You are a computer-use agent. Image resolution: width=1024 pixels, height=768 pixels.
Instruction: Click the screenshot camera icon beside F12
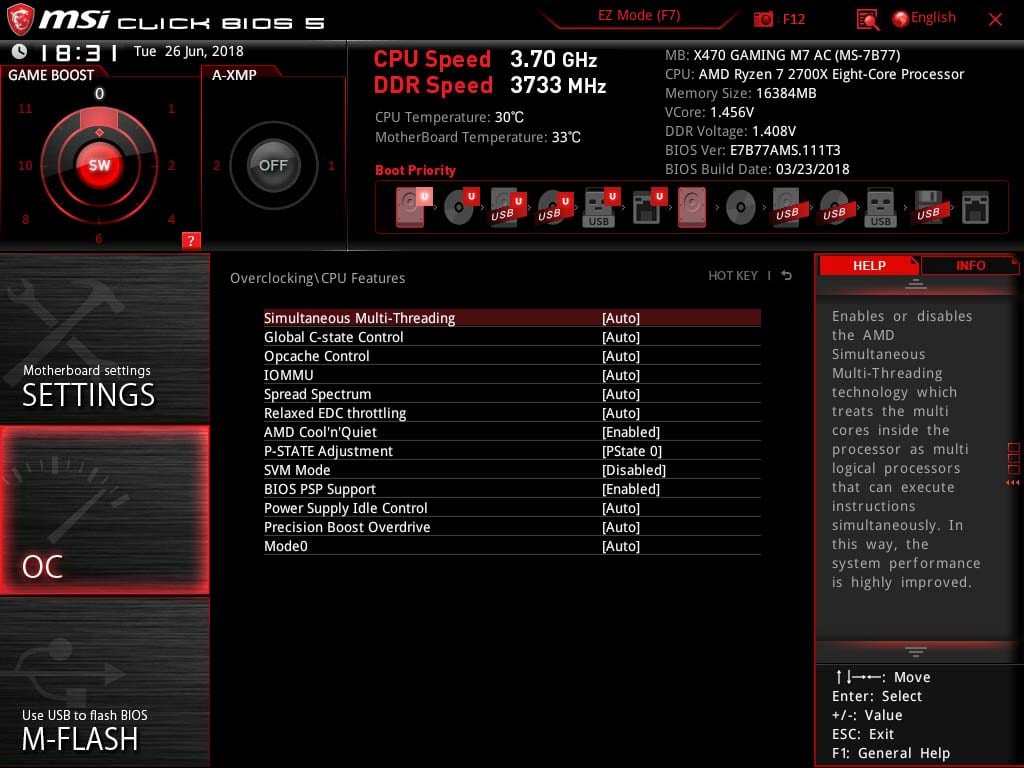tap(763, 19)
